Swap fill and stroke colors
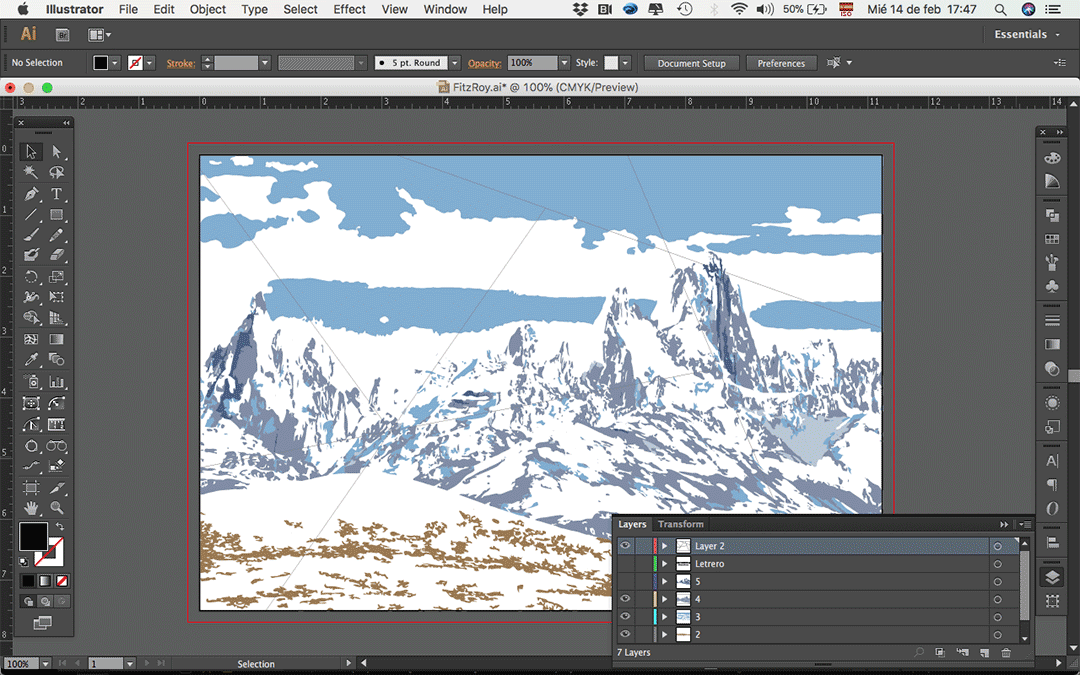This screenshot has width=1080, height=675. coord(60,527)
